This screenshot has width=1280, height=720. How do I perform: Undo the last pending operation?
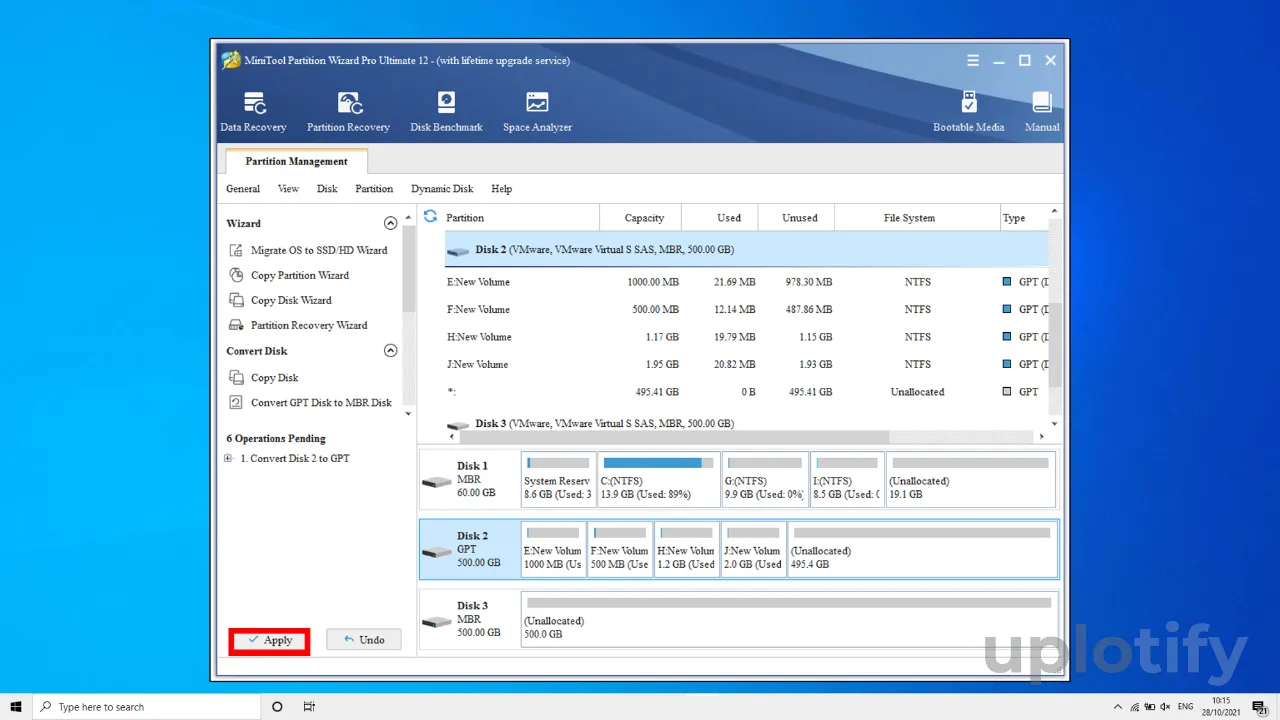point(364,640)
